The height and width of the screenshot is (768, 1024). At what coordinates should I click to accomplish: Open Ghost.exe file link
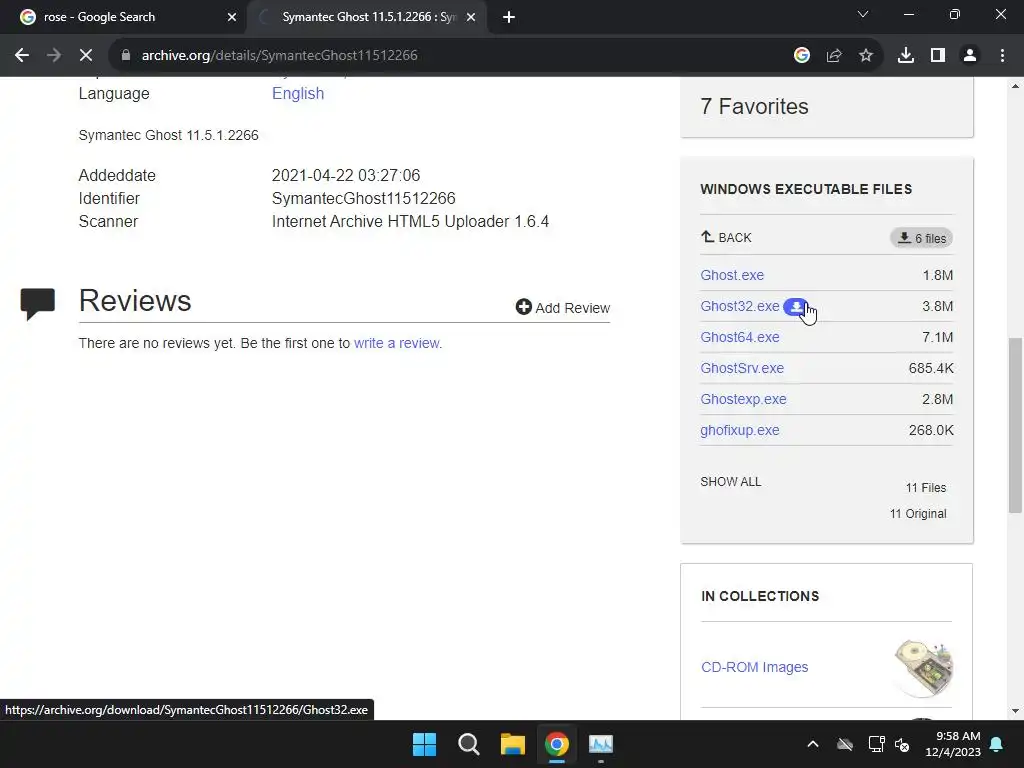732,275
